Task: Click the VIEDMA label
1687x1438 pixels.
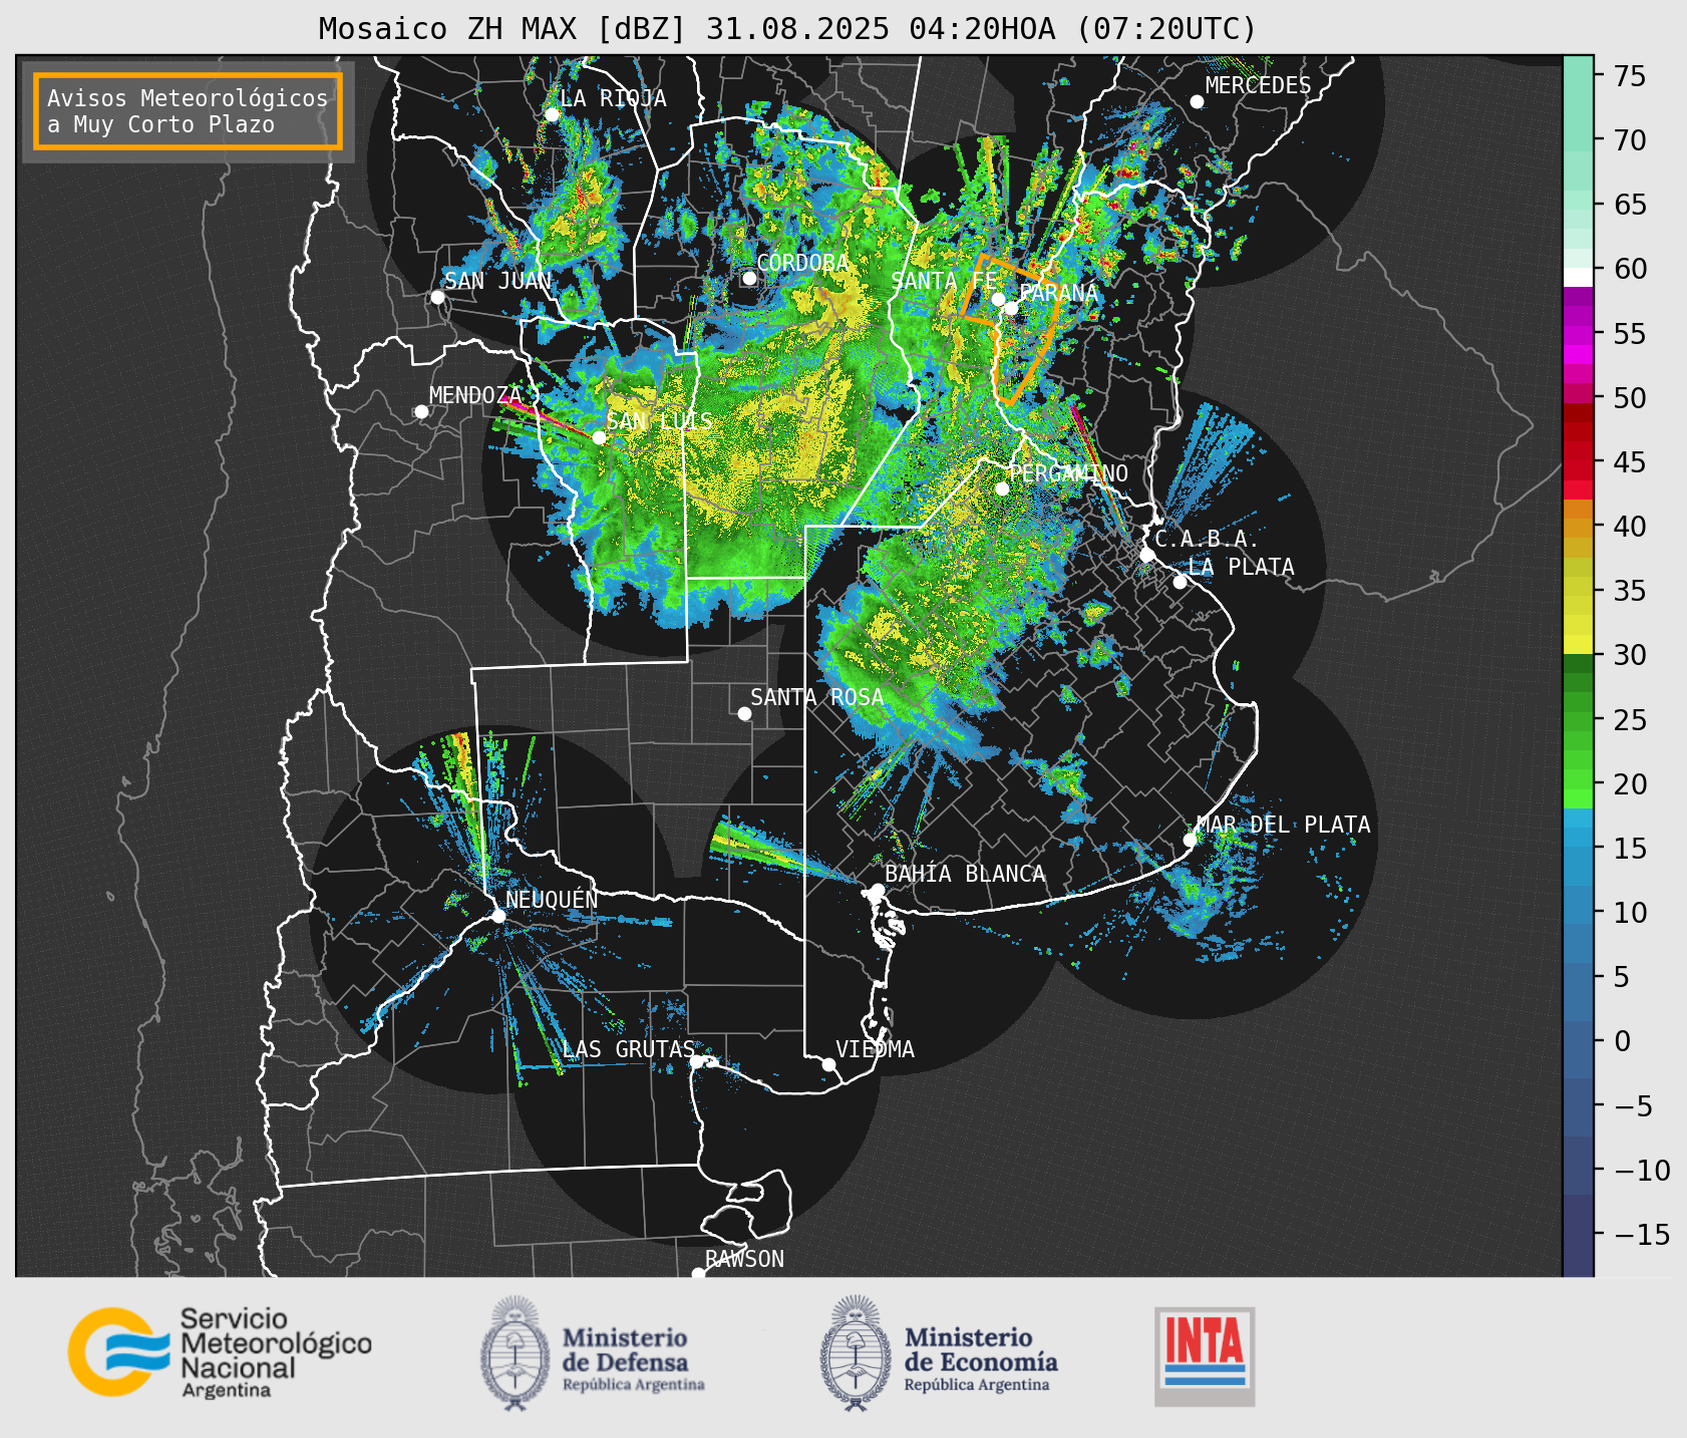Action: [x=875, y=1050]
